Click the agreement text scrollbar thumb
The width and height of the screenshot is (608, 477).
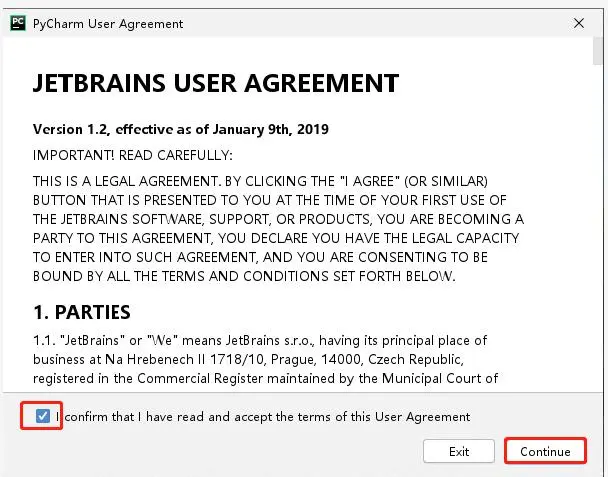597,51
